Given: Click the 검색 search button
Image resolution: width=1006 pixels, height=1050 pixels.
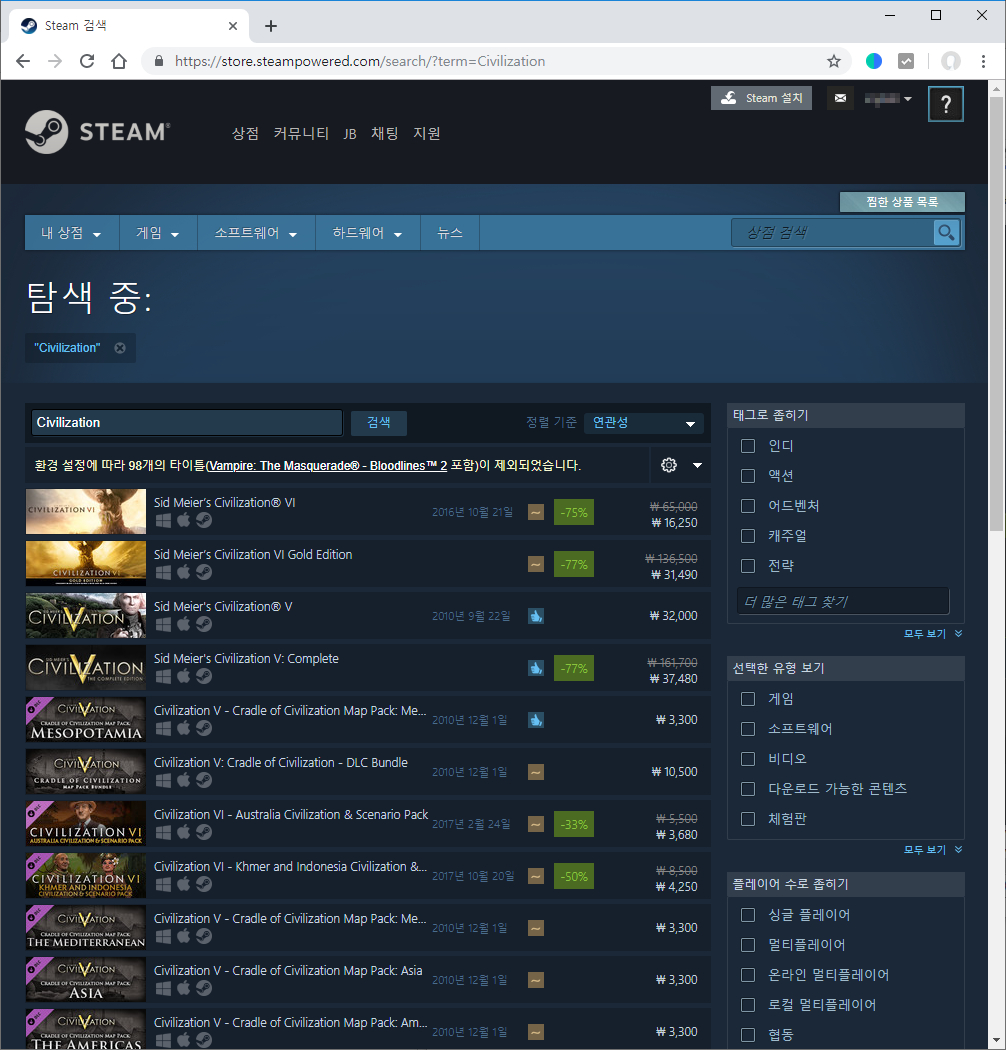Looking at the screenshot, I should pos(379,423).
